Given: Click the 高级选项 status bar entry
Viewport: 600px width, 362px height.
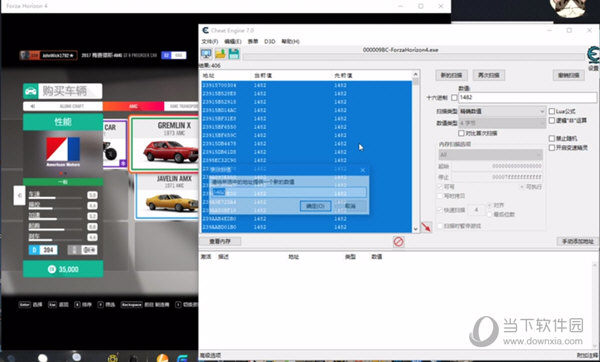Looking at the screenshot, I should click(210, 355).
